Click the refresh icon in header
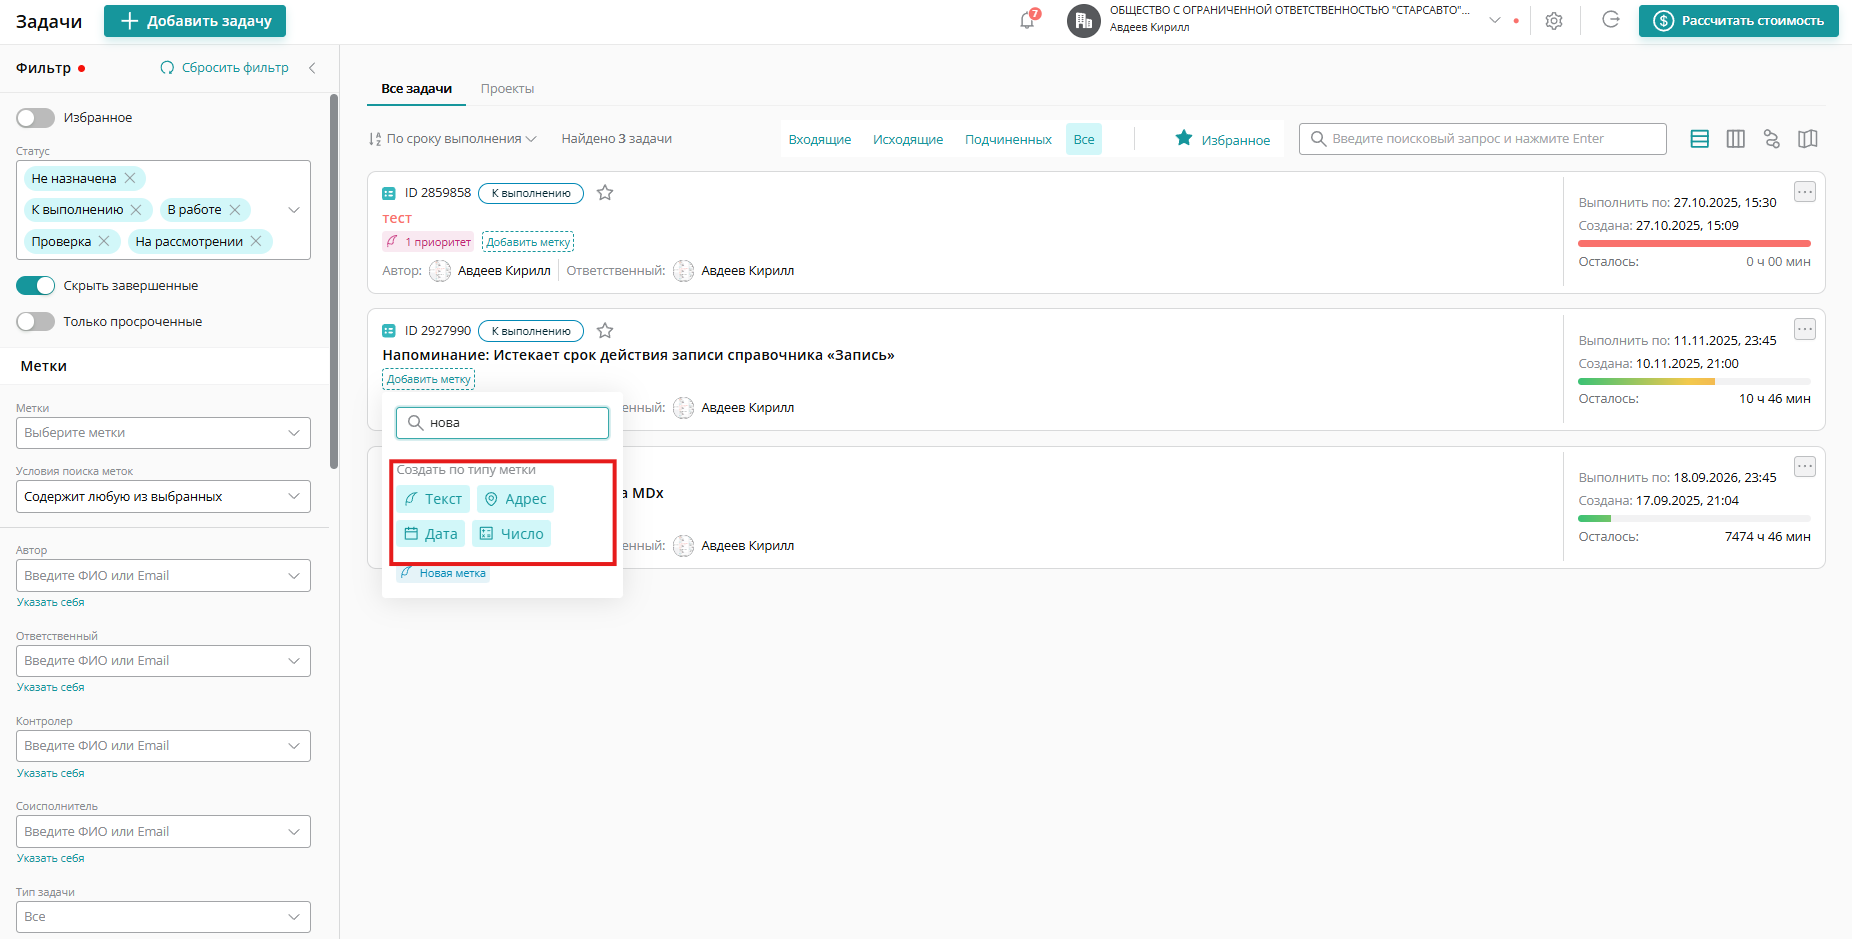Viewport: 1852px width, 939px height. tap(1610, 20)
